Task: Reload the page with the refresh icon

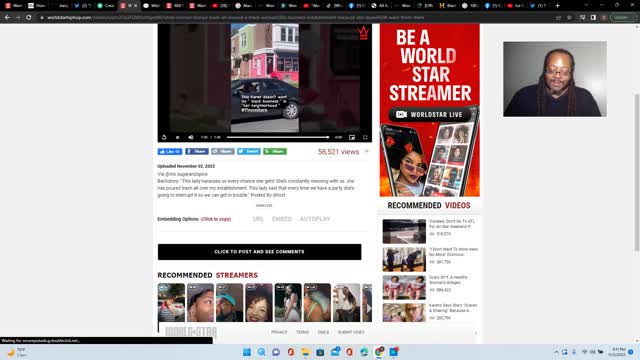Action: click(x=29, y=18)
